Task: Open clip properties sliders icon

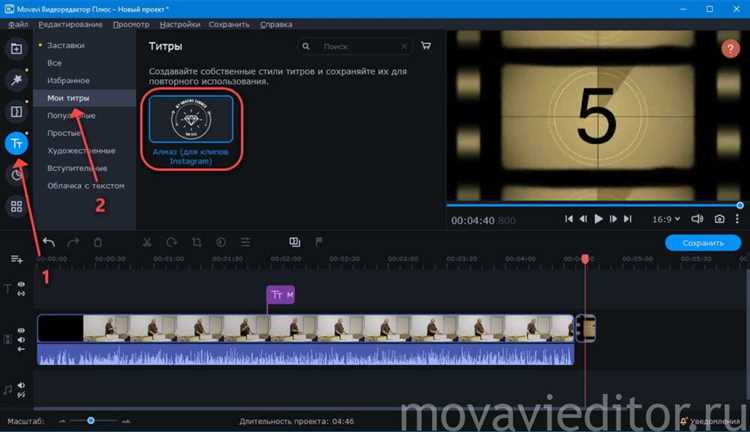Action: (245, 243)
